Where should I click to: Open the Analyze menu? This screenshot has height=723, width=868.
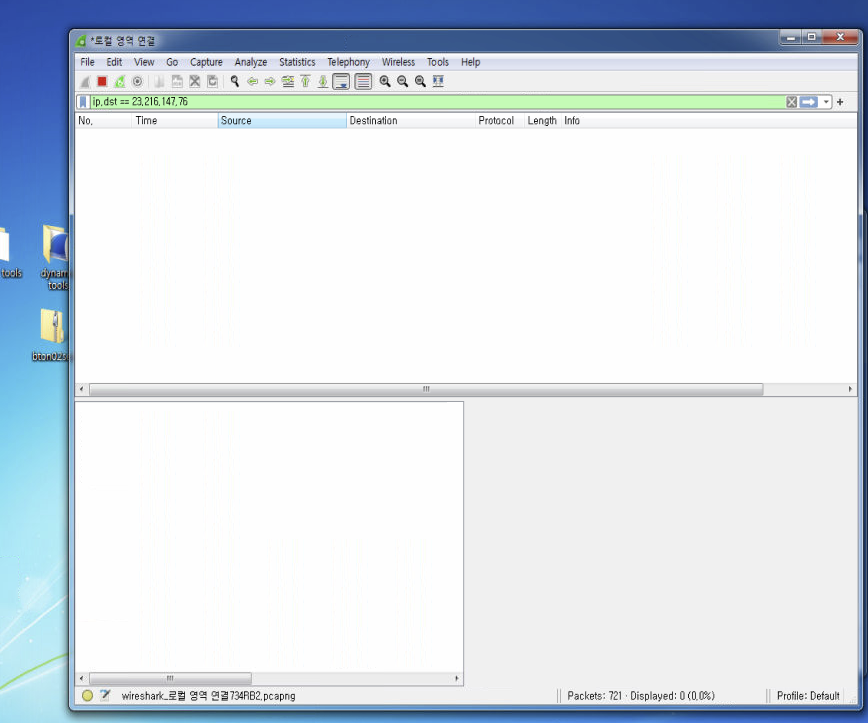(251, 62)
